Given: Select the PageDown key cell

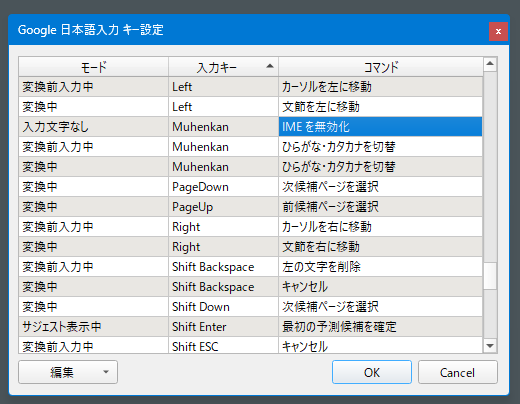Looking at the screenshot, I should [x=223, y=187].
